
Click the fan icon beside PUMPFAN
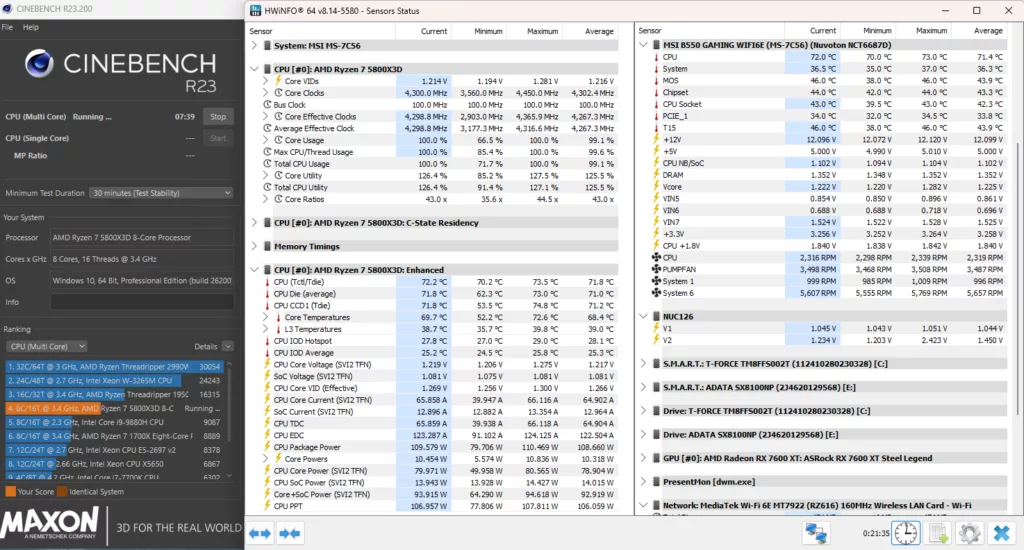click(x=656, y=269)
